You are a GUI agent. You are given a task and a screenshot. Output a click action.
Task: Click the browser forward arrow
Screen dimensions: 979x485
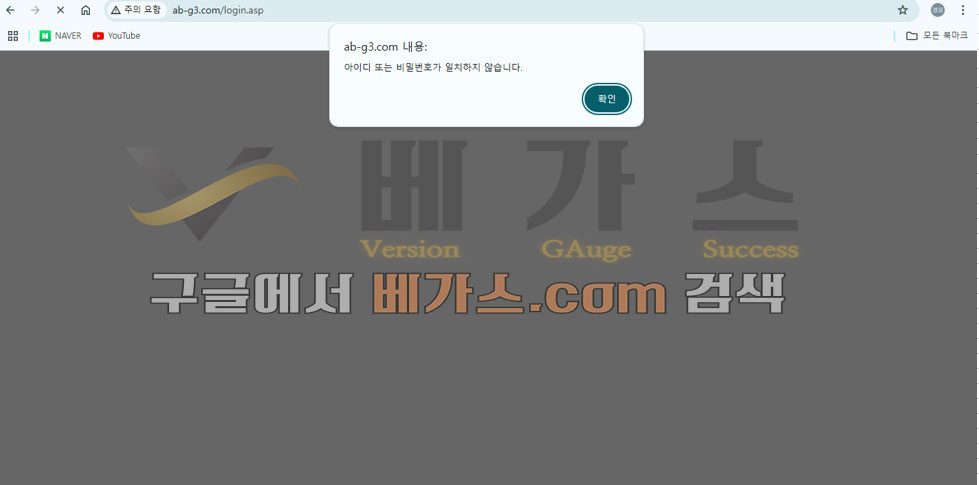(x=35, y=10)
